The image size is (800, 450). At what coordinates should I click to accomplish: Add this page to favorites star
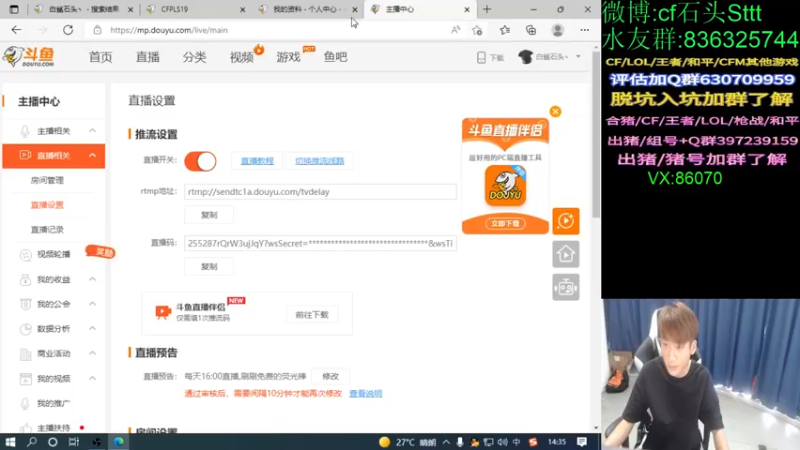[x=477, y=30]
